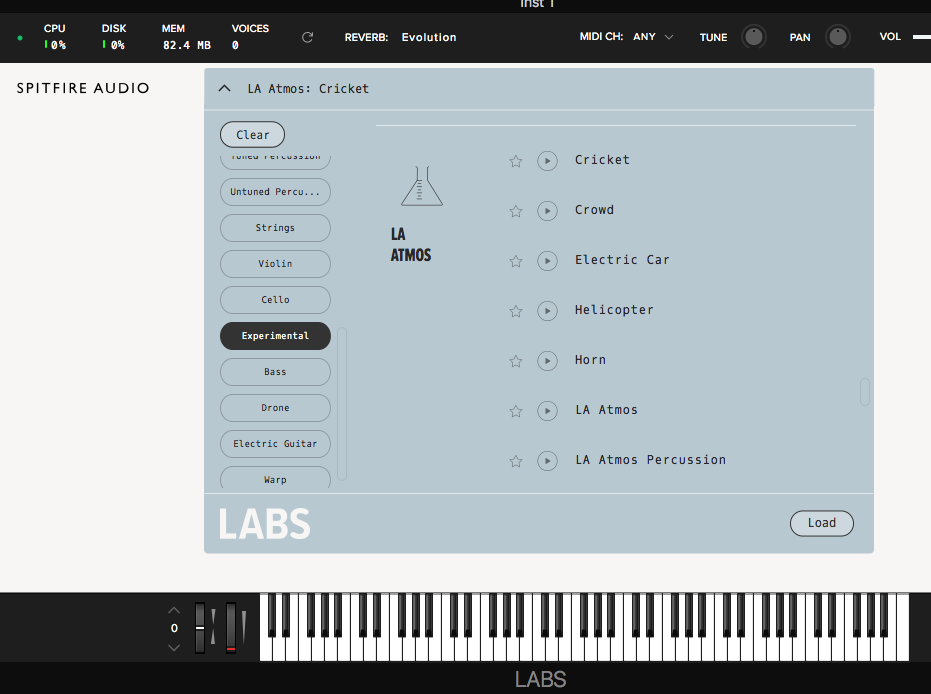Clear the current category selection
Viewport: 931px width, 694px height.
(251, 134)
